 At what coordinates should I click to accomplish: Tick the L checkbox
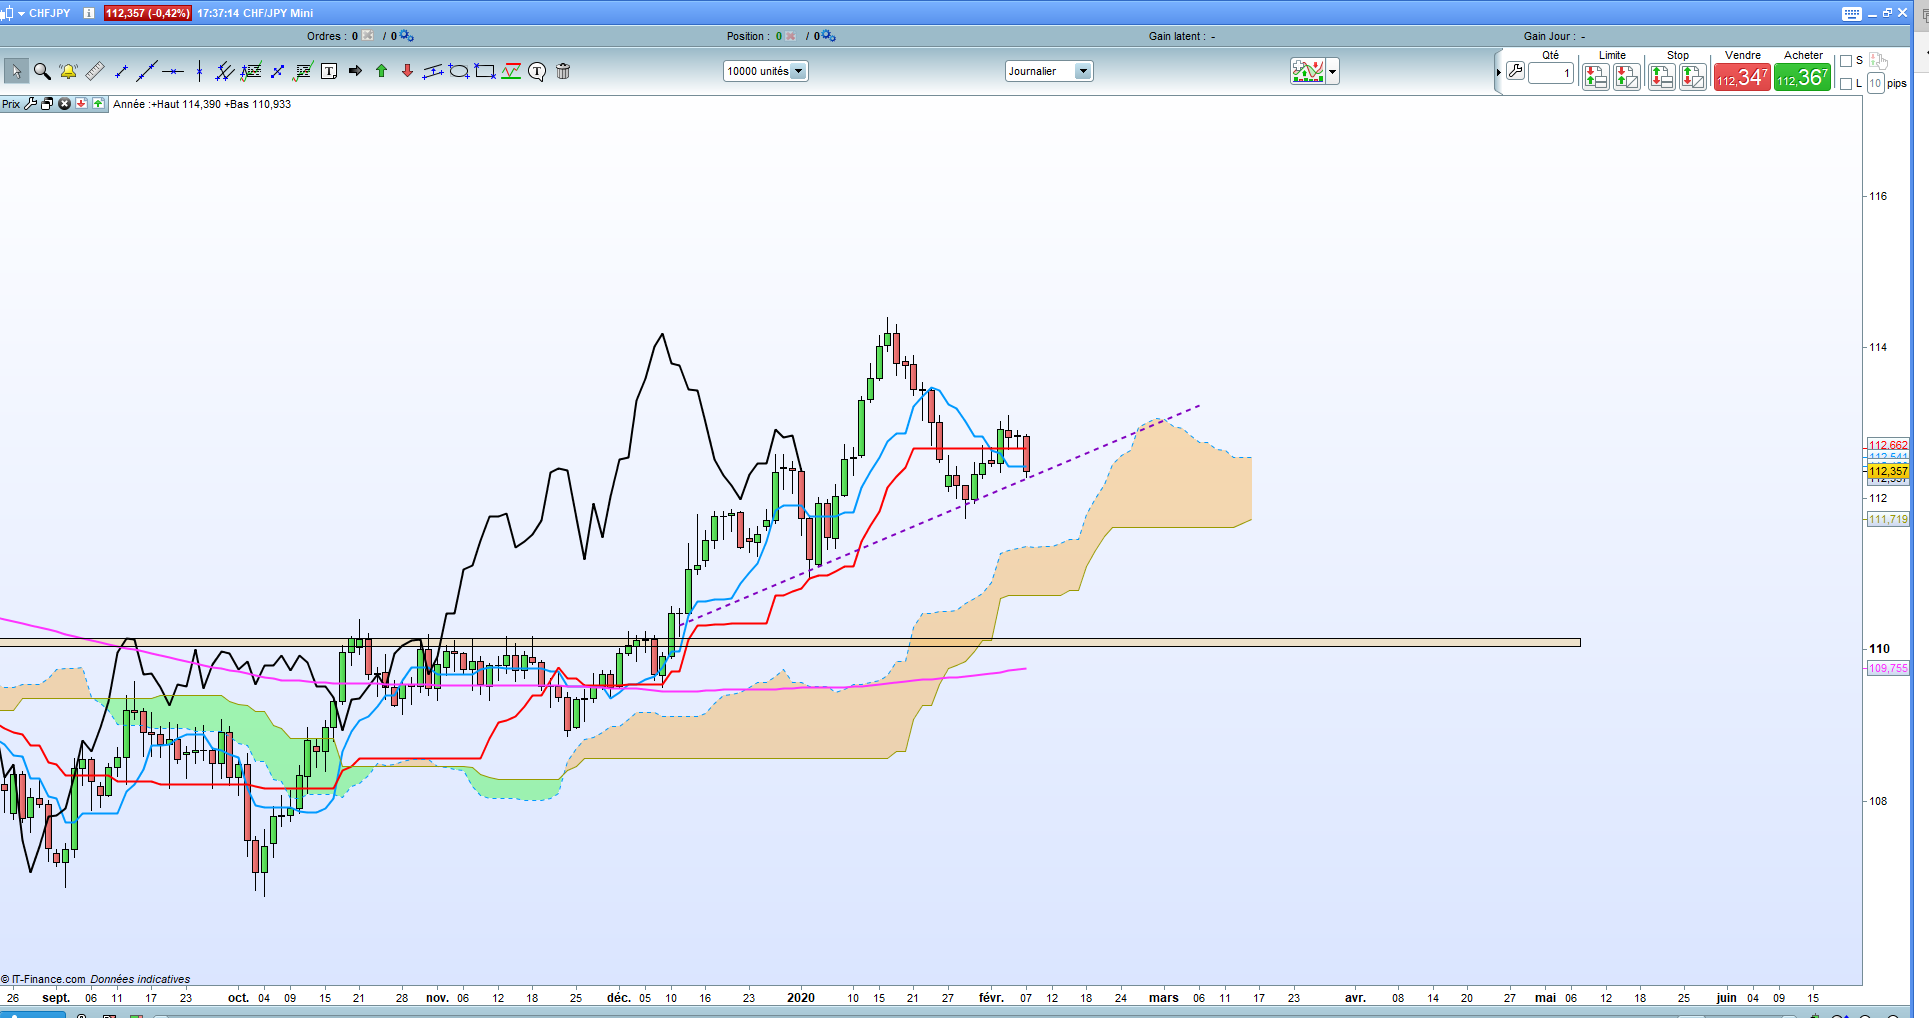(1846, 84)
